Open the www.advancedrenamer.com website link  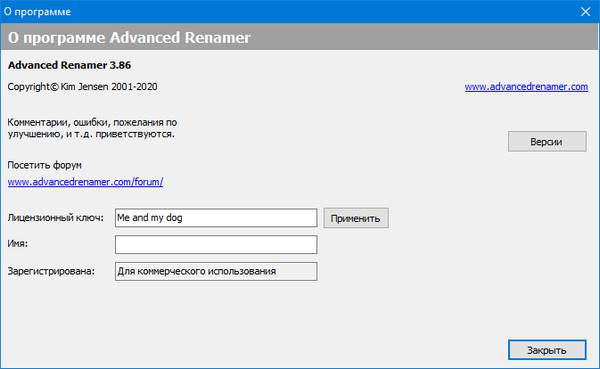[526, 87]
